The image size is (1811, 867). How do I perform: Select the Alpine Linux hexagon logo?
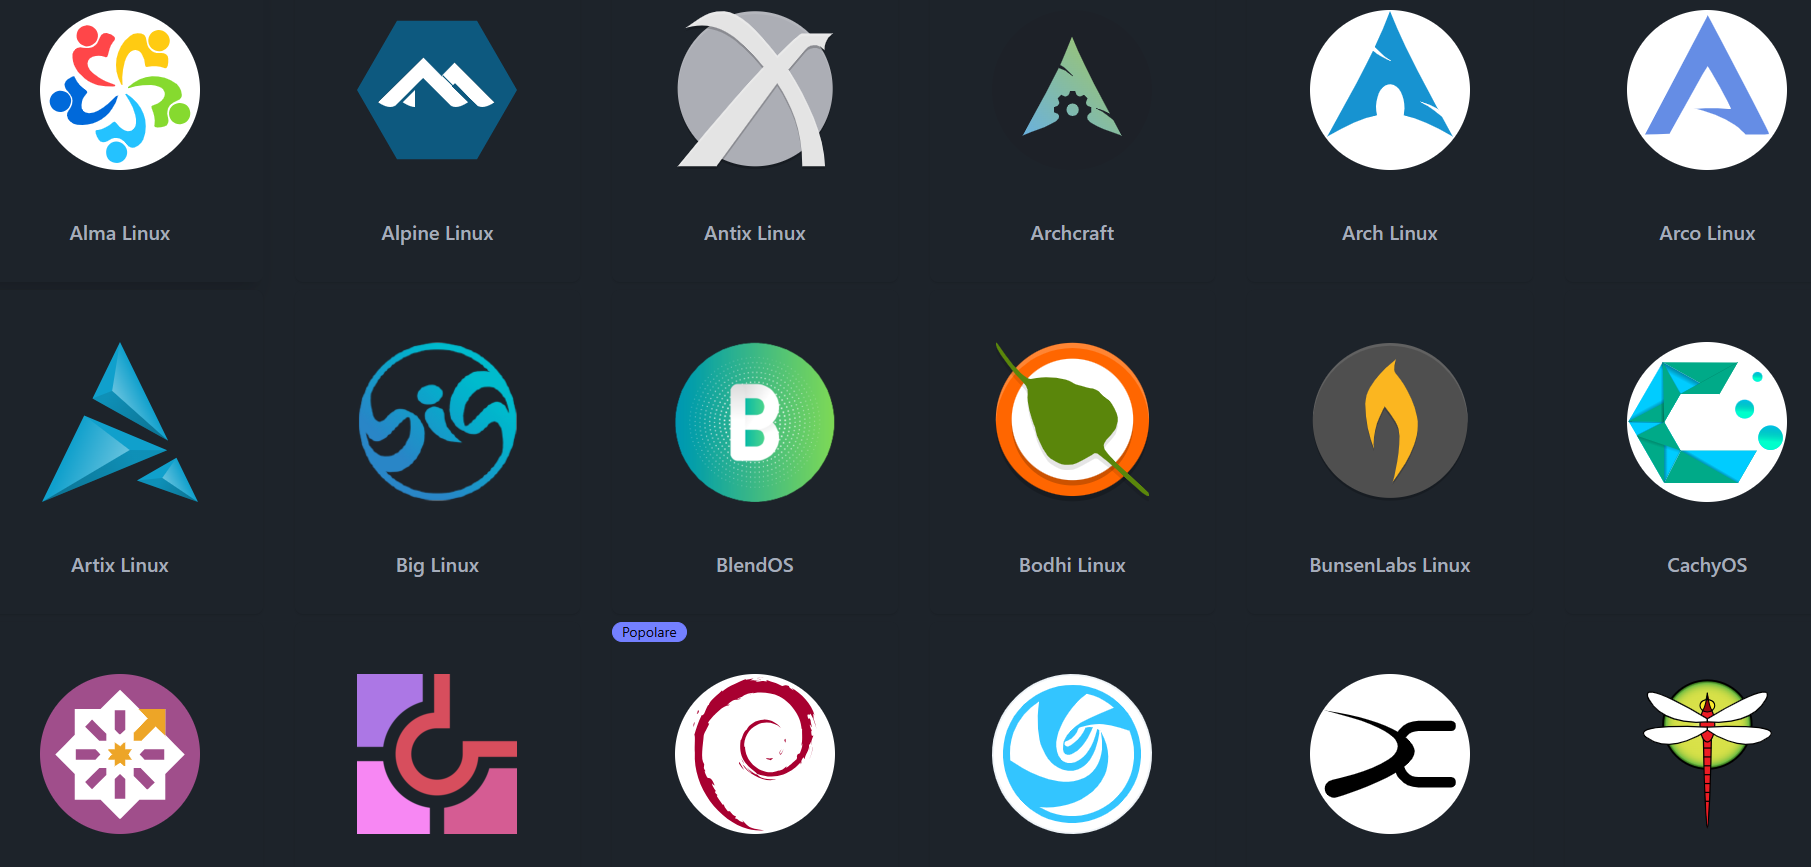(x=437, y=90)
